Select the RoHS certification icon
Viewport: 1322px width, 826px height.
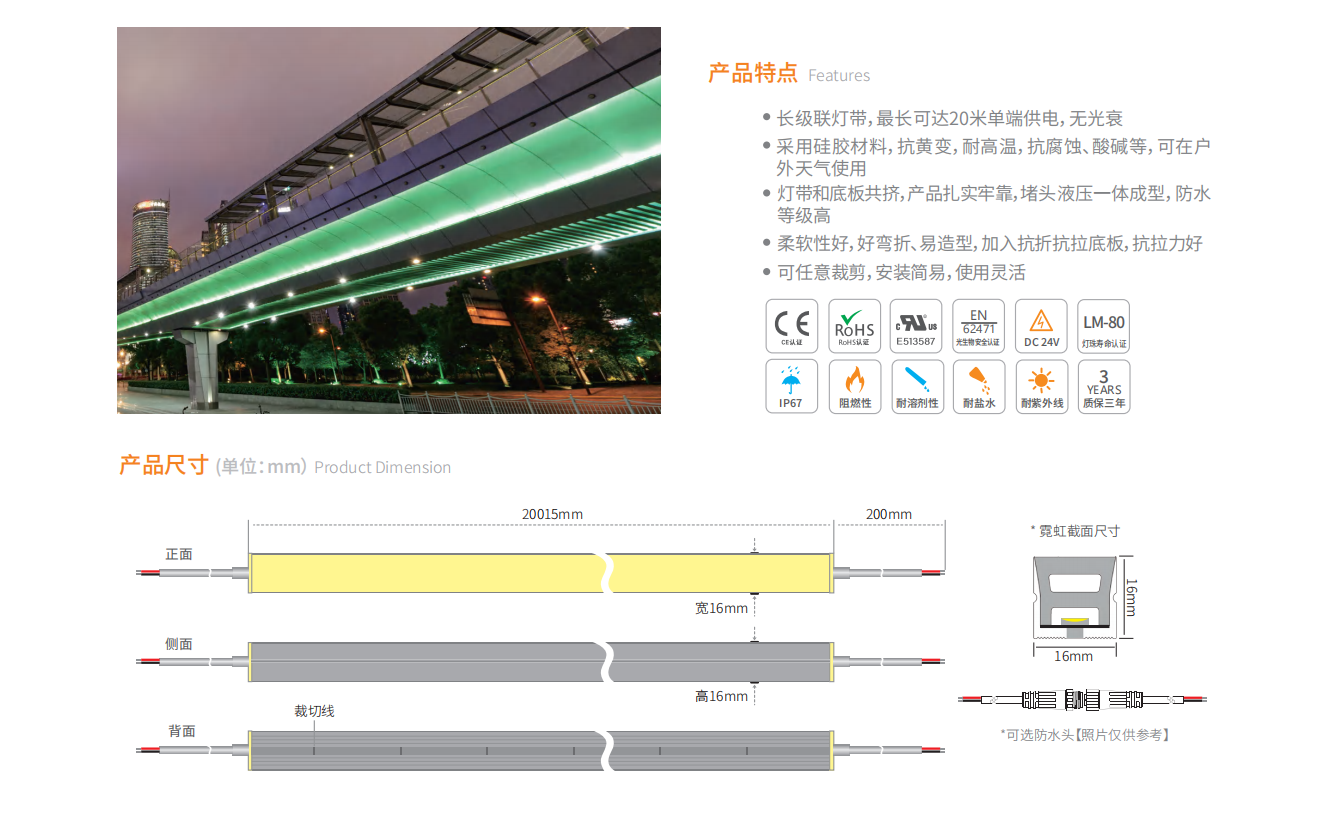tap(855, 326)
